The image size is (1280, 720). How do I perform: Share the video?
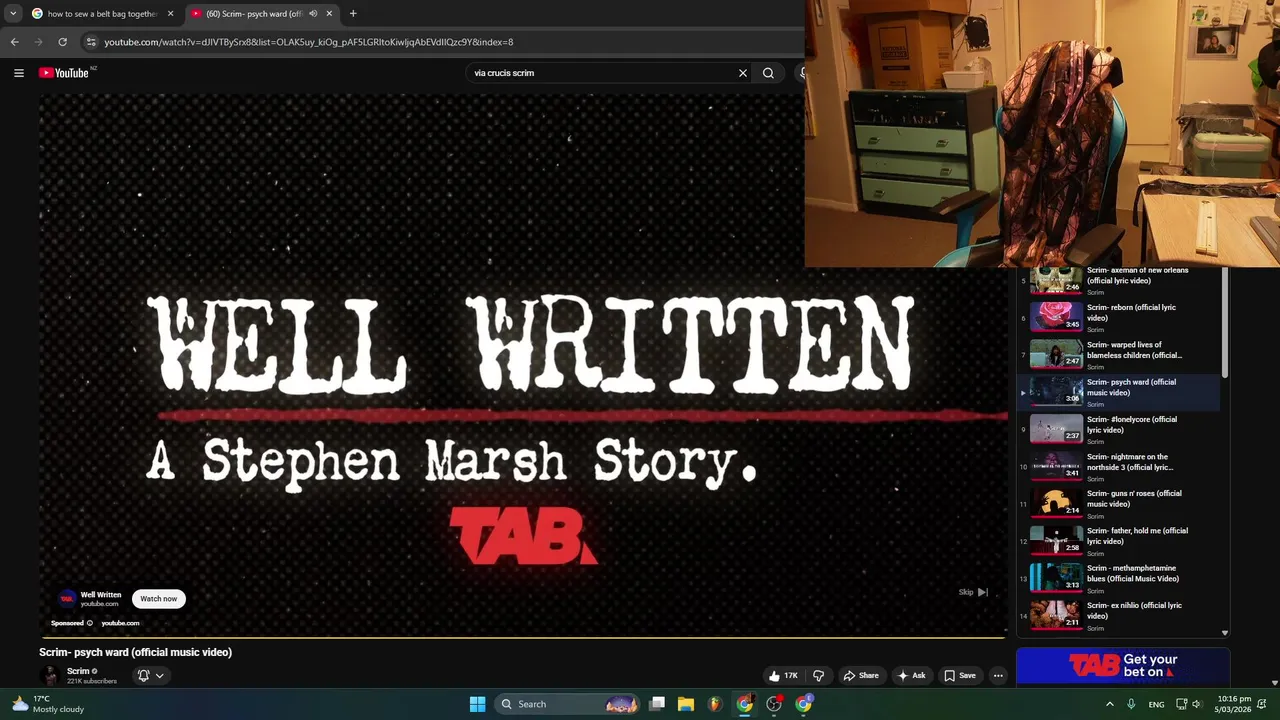click(x=860, y=676)
